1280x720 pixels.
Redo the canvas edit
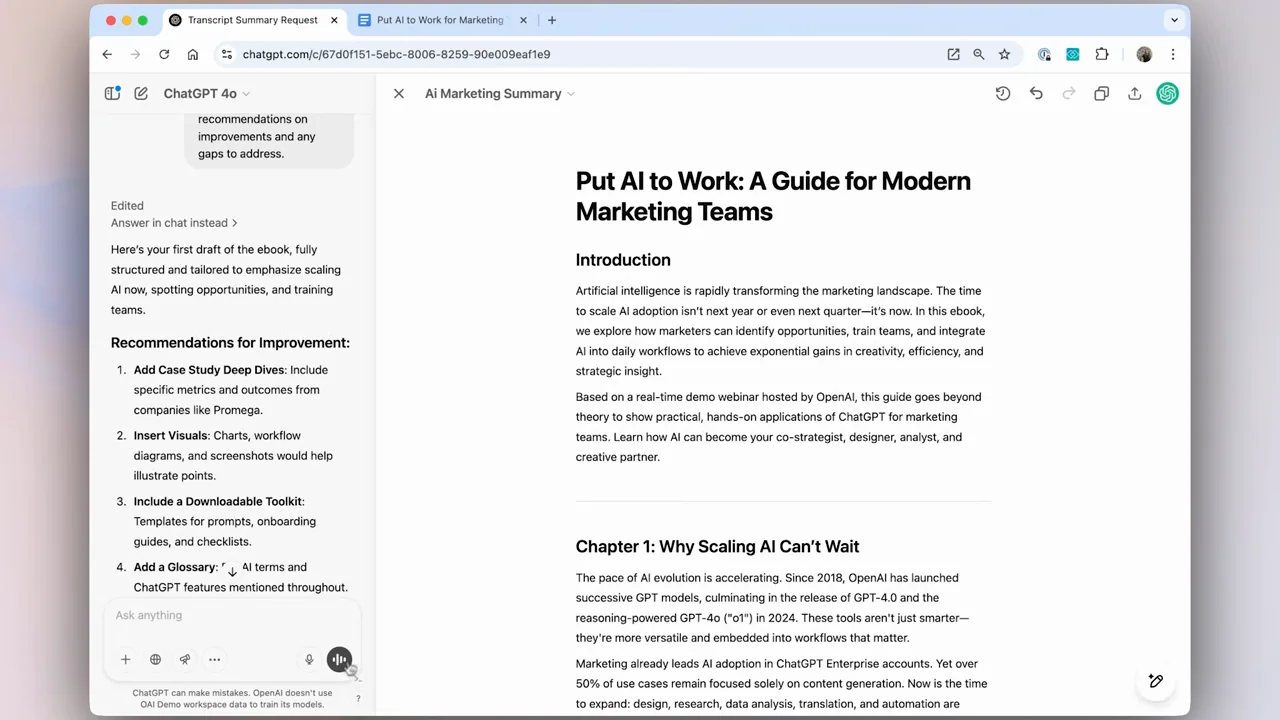(x=1069, y=93)
